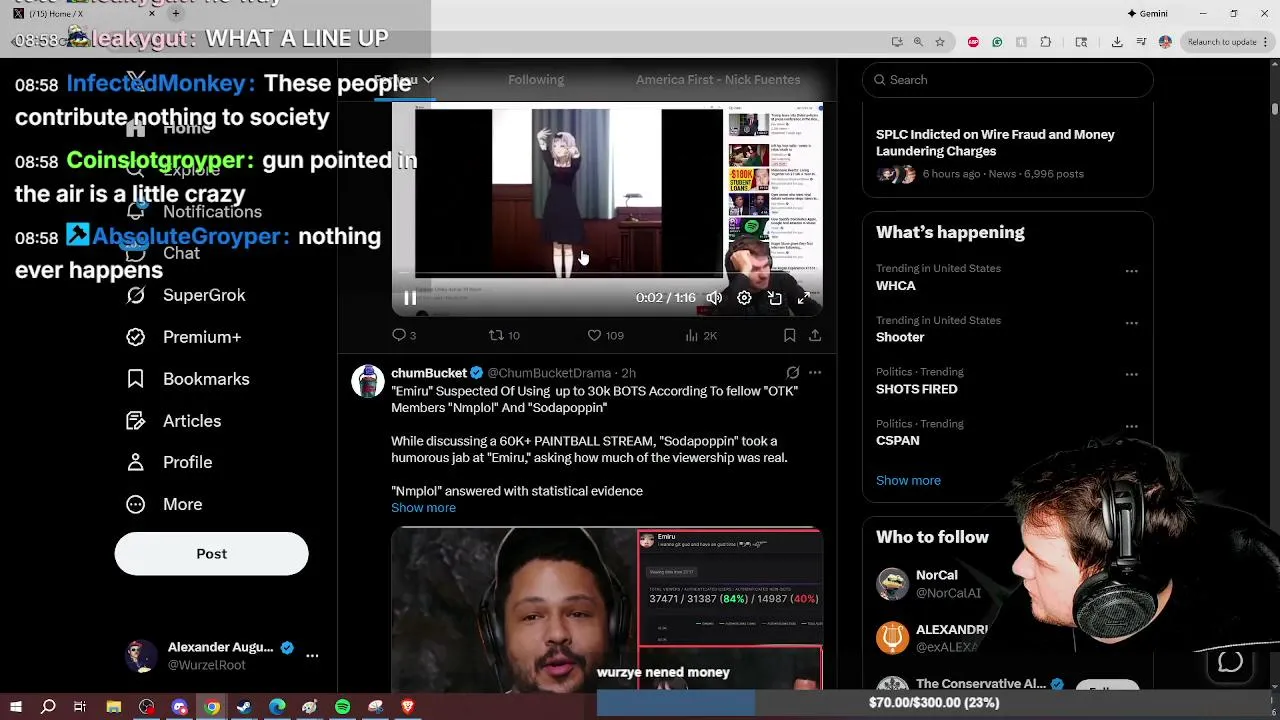Open the More sidebar menu
1280x720 pixels.
(x=165, y=504)
